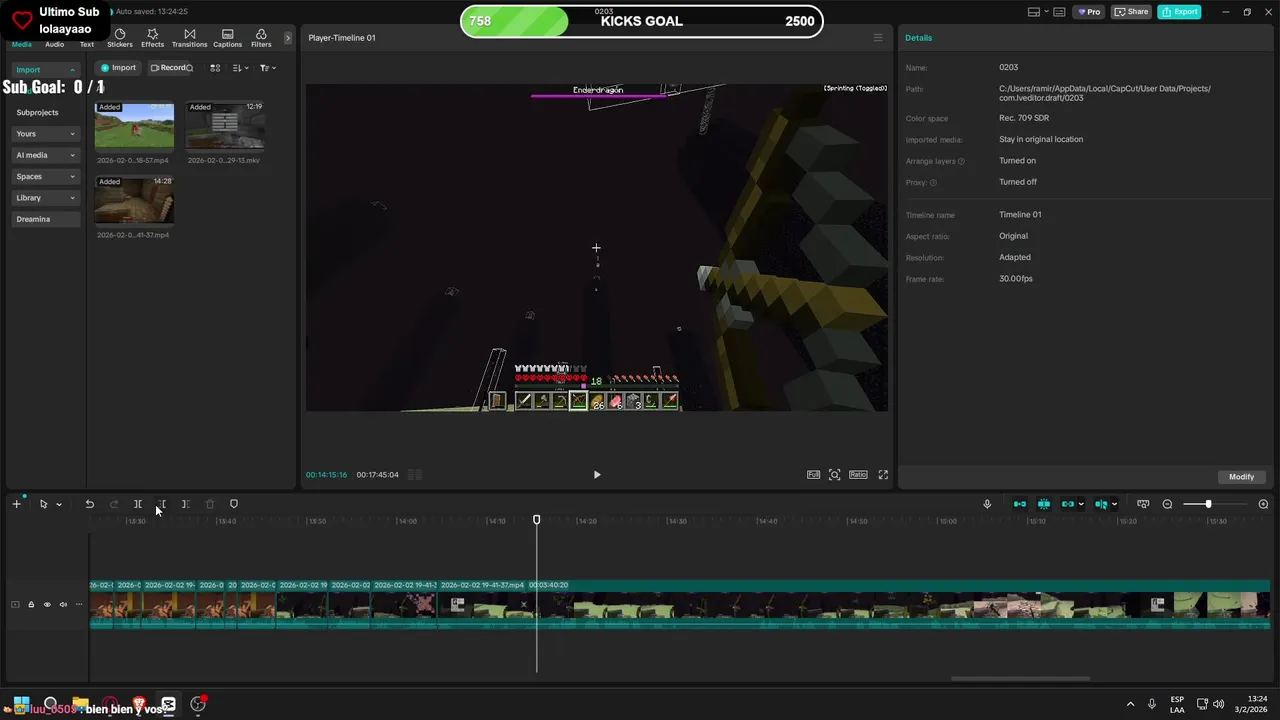1280x720 pixels.
Task: Open the workspace layout dropdown
Action: coord(1039,12)
